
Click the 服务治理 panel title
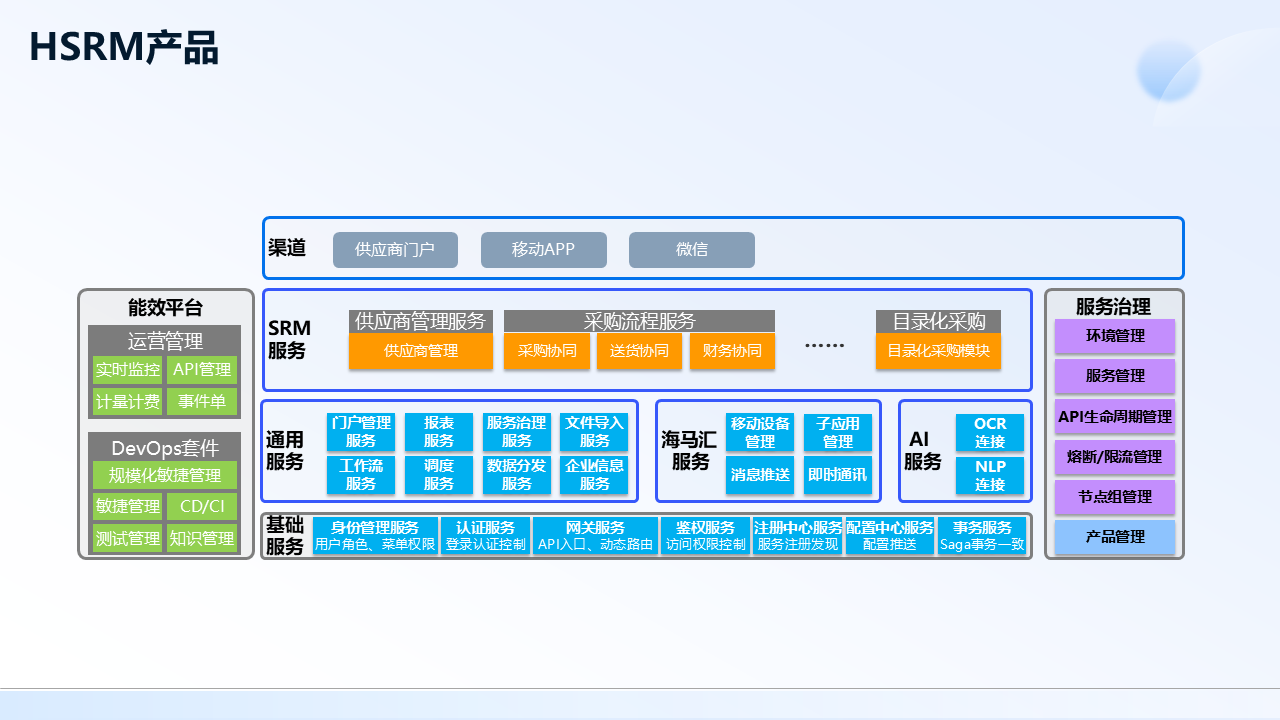(x=1114, y=306)
